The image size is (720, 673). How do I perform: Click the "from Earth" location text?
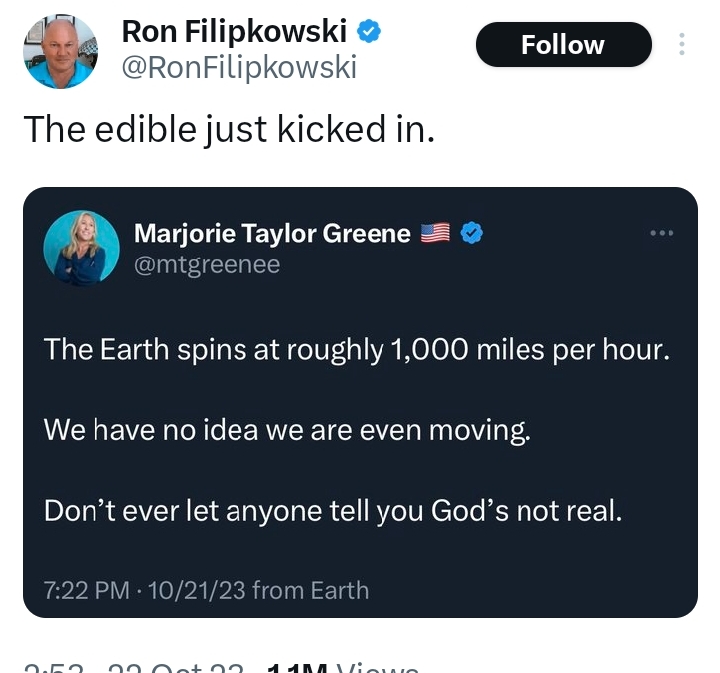310,590
